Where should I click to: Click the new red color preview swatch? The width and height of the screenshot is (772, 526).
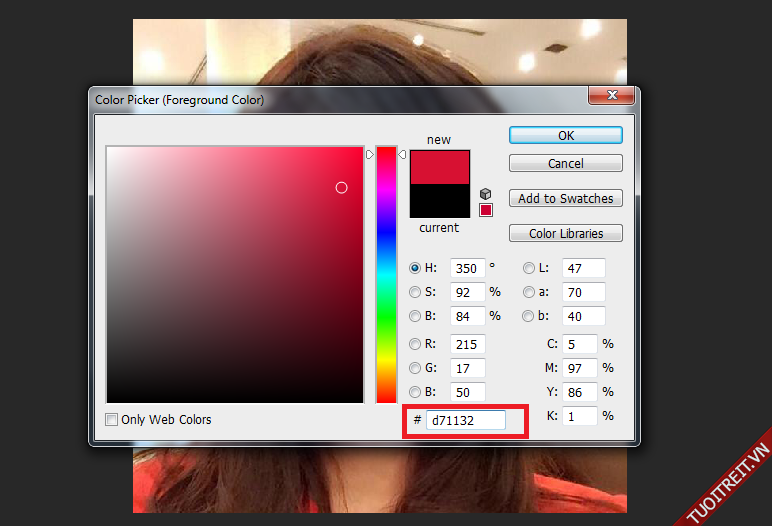(x=440, y=167)
